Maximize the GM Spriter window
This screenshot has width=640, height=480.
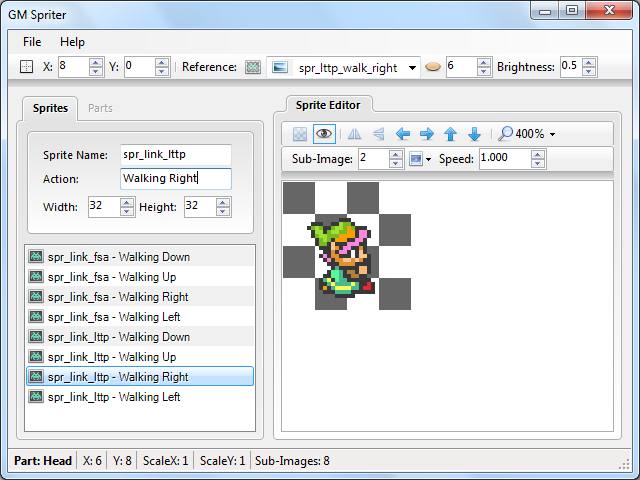pos(572,10)
